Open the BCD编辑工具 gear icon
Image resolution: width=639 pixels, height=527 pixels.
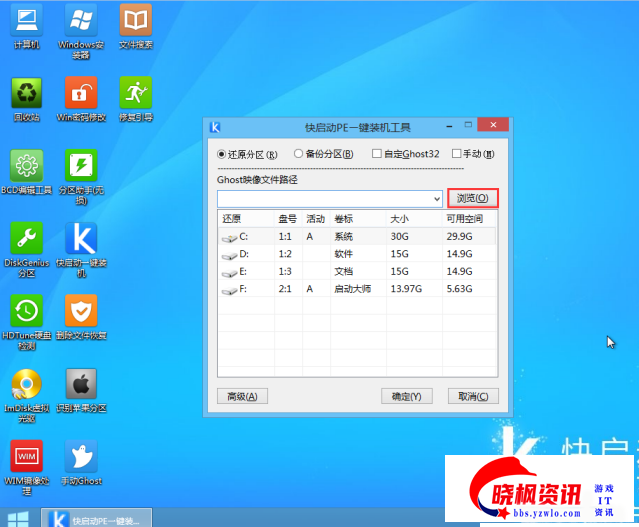pyautogui.click(x=27, y=166)
